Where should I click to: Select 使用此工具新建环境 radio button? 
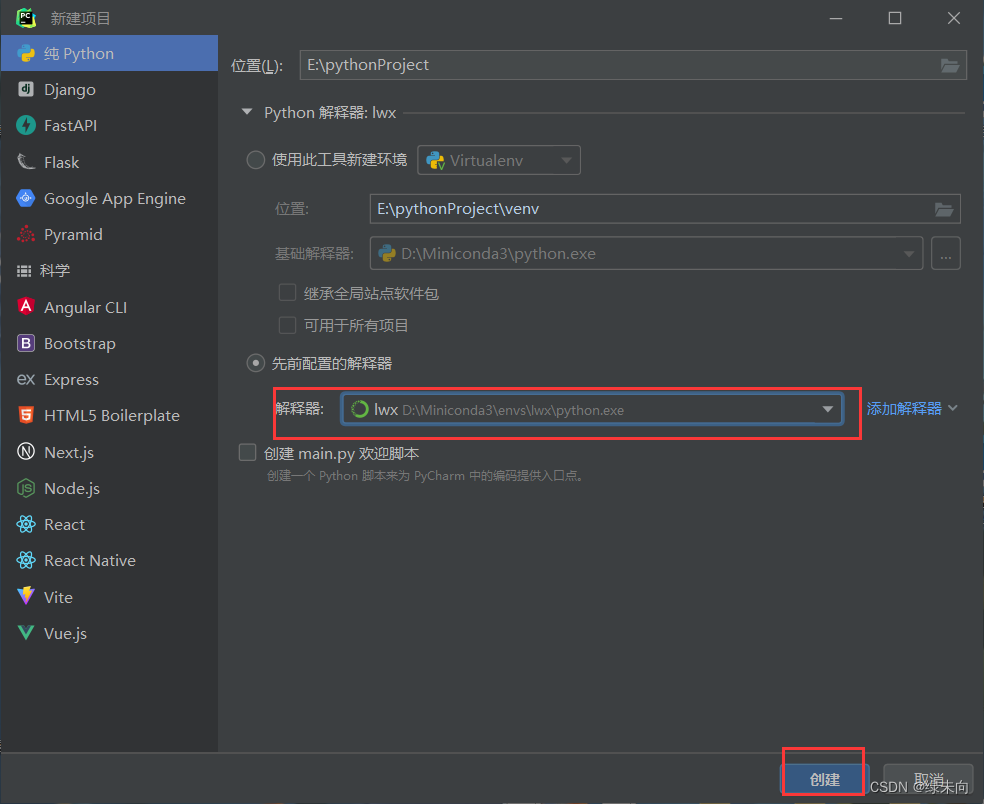pyautogui.click(x=255, y=160)
